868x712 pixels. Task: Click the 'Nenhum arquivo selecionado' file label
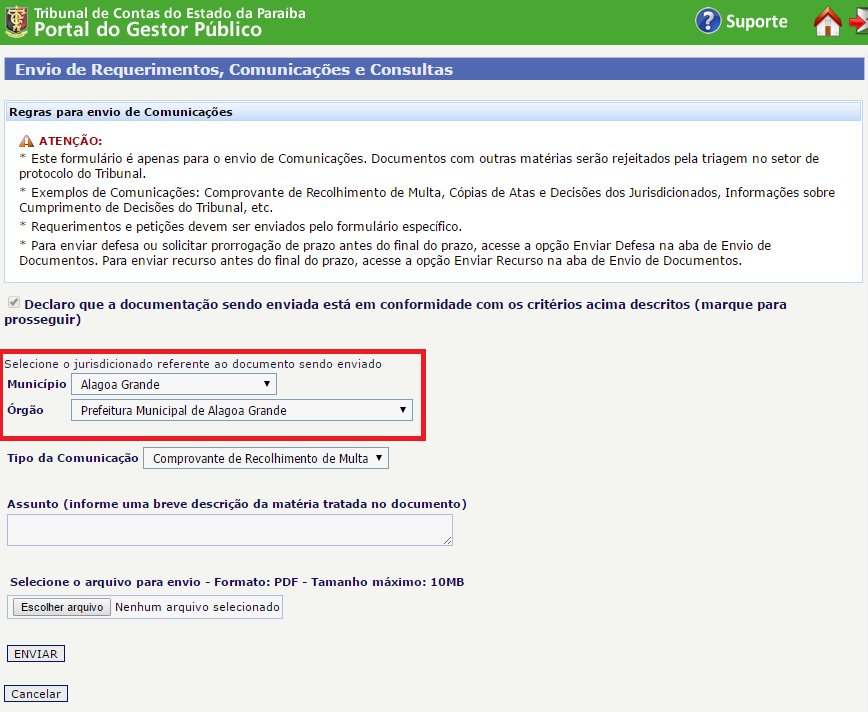[197, 607]
